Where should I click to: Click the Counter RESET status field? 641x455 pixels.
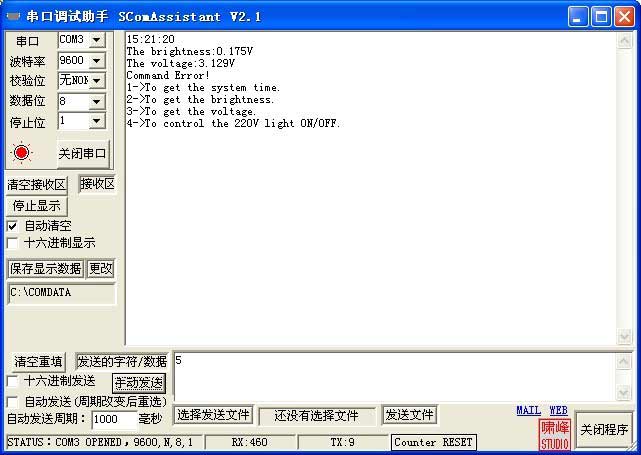click(x=434, y=442)
